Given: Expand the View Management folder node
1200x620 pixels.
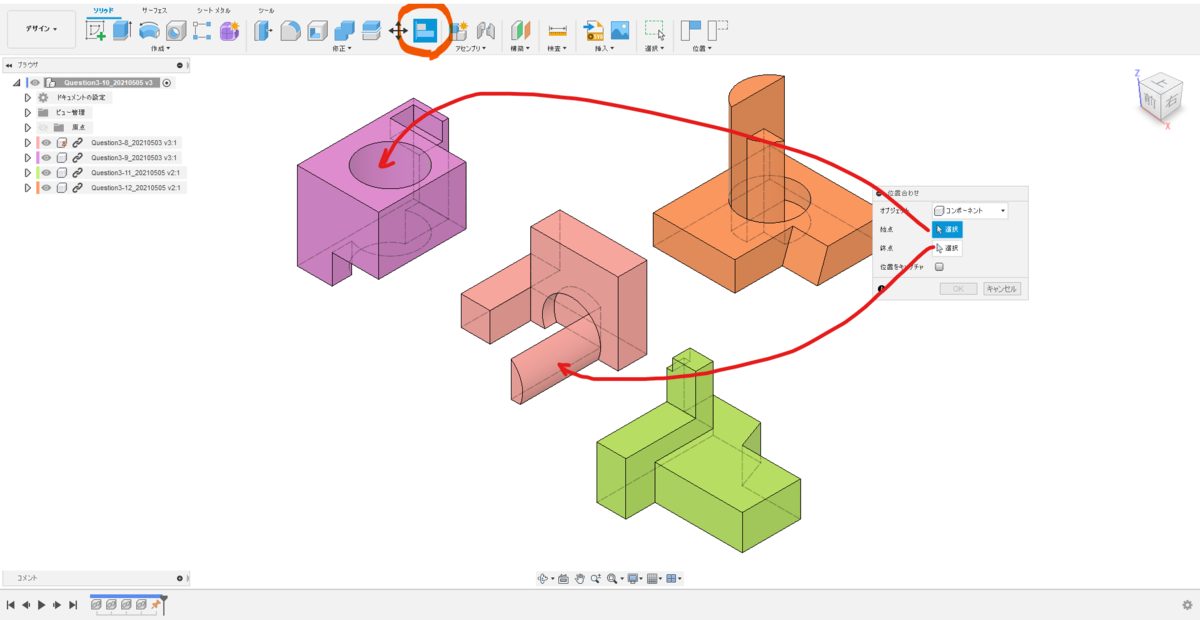Looking at the screenshot, I should point(28,113).
